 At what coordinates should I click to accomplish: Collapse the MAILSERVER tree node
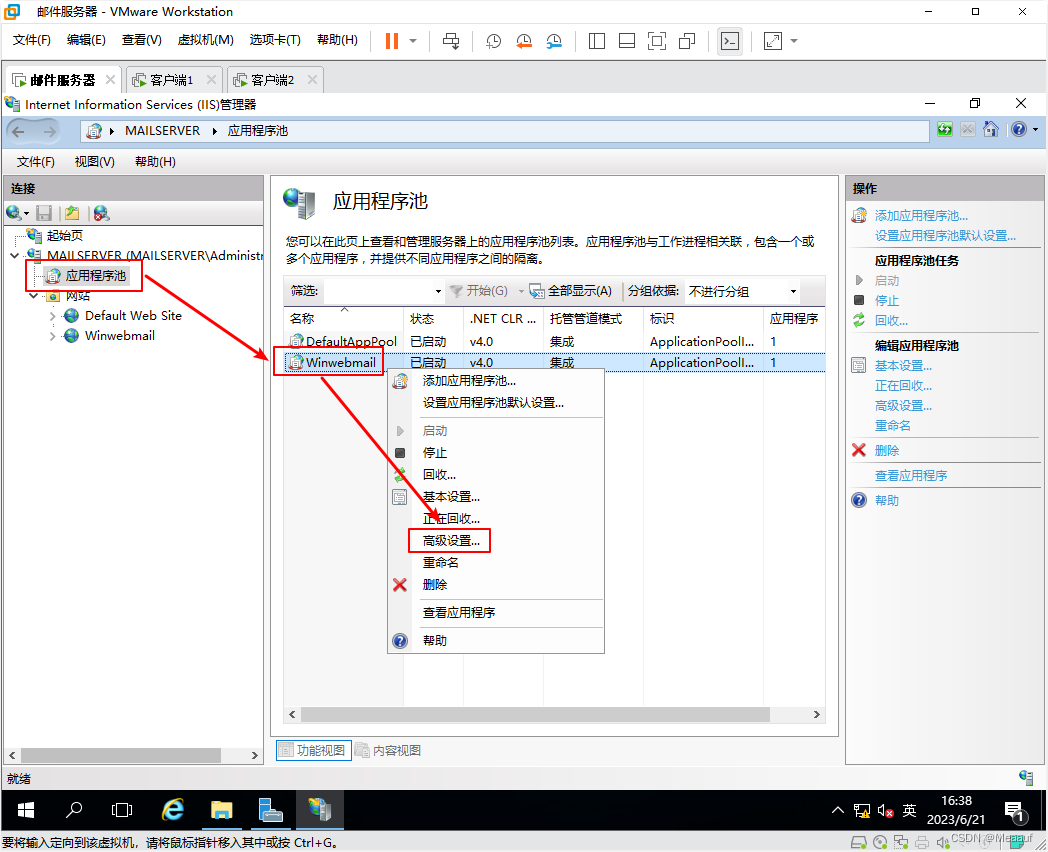[x=15, y=255]
